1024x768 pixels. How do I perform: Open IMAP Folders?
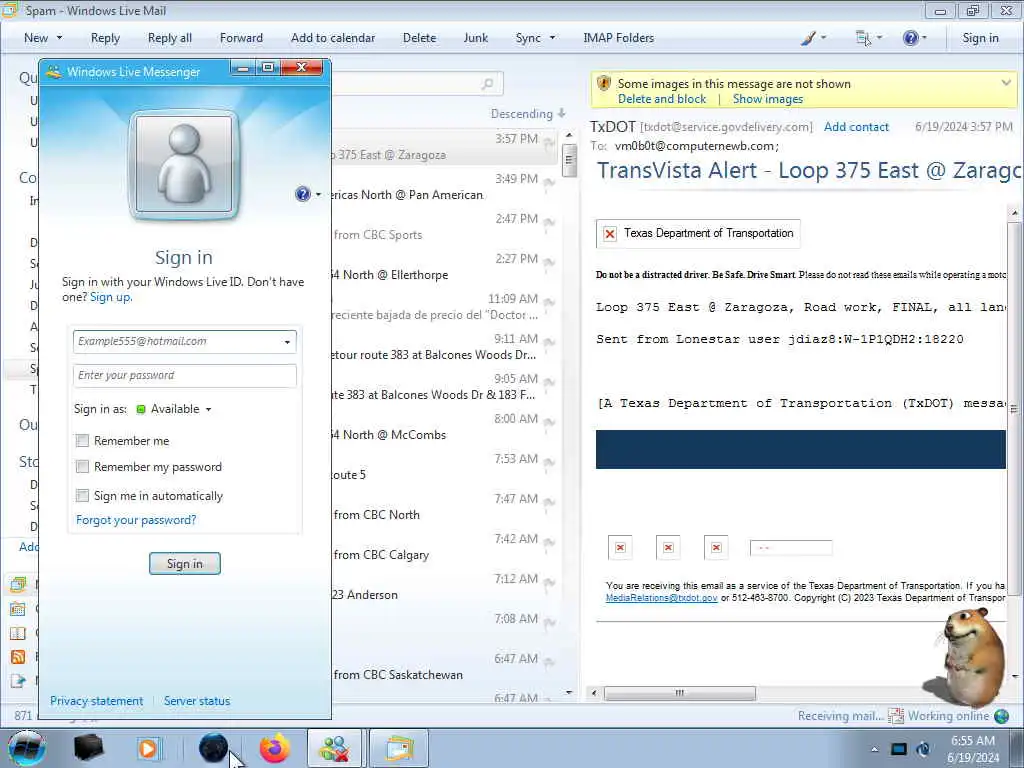point(618,38)
